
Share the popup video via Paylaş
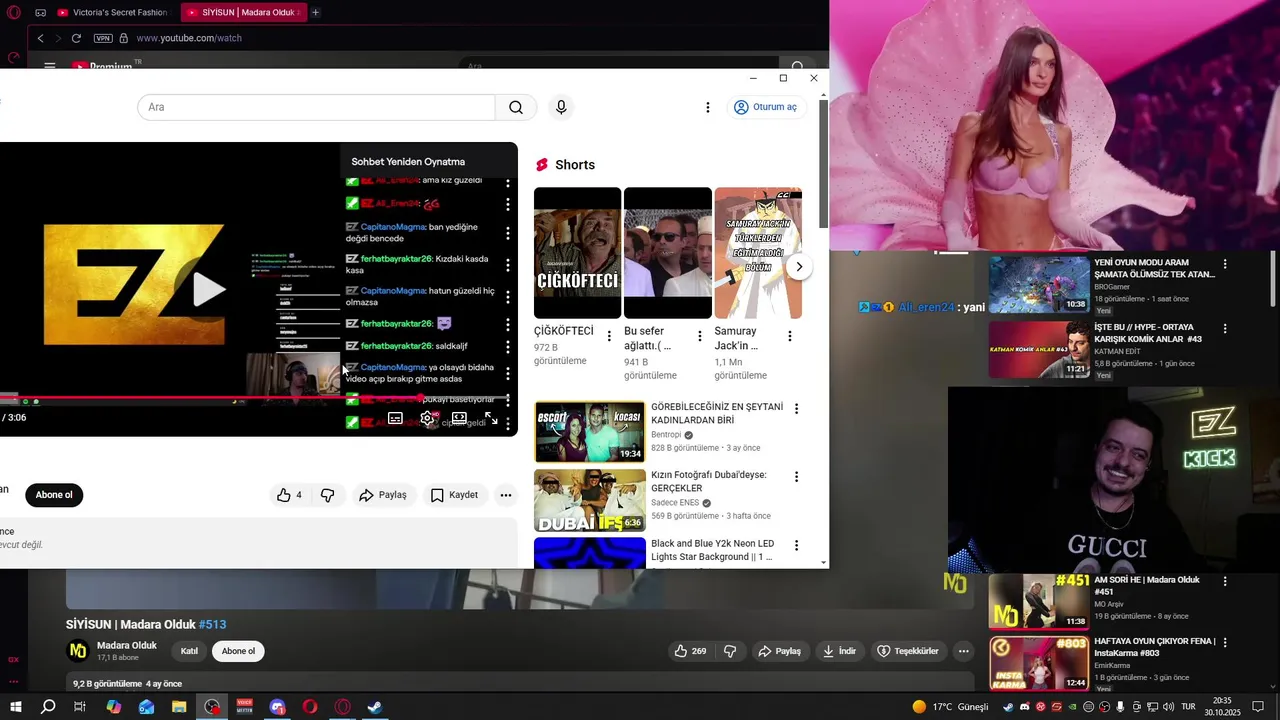click(x=383, y=495)
